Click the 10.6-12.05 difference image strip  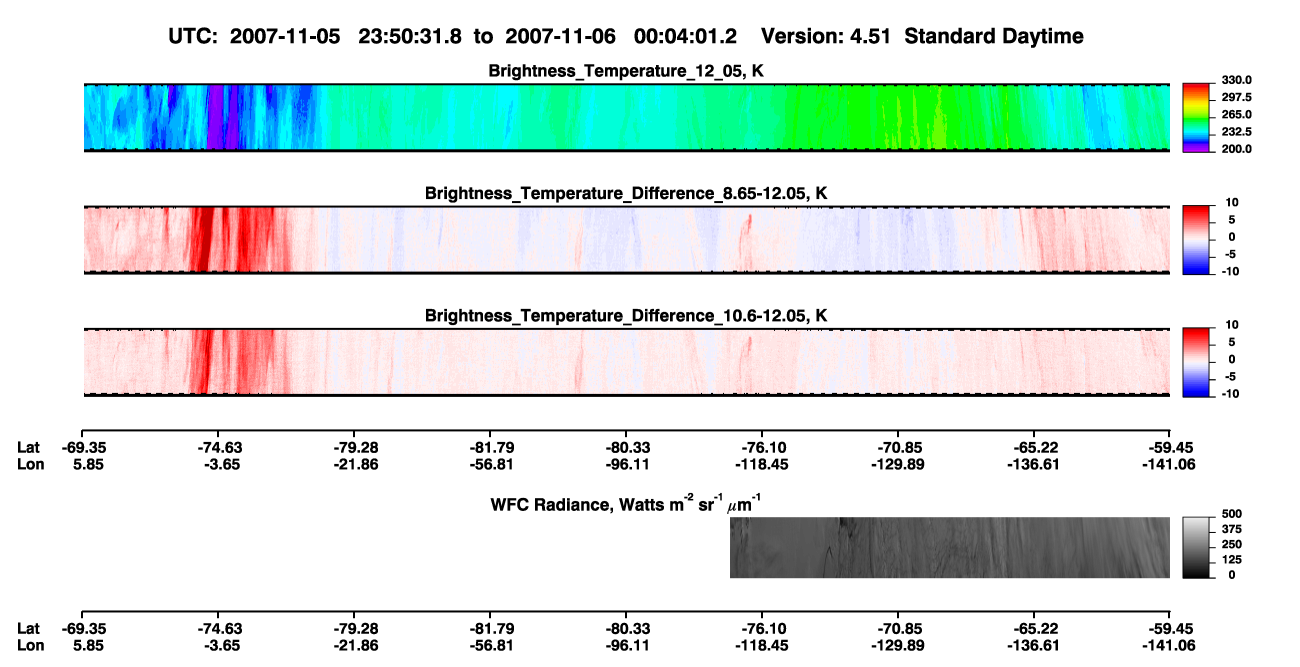coord(626,362)
